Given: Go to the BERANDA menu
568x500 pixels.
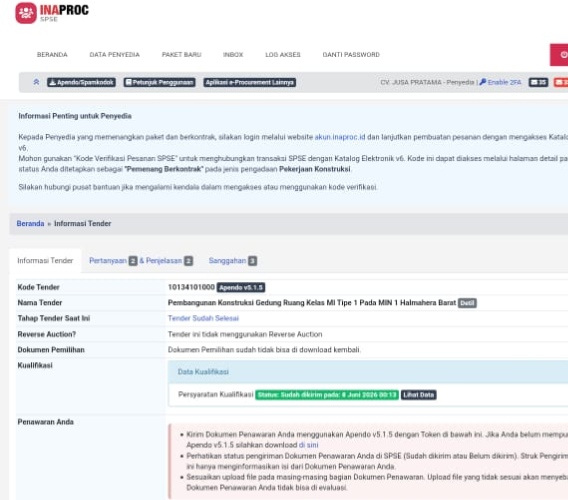Looking at the screenshot, I should click(52, 55).
